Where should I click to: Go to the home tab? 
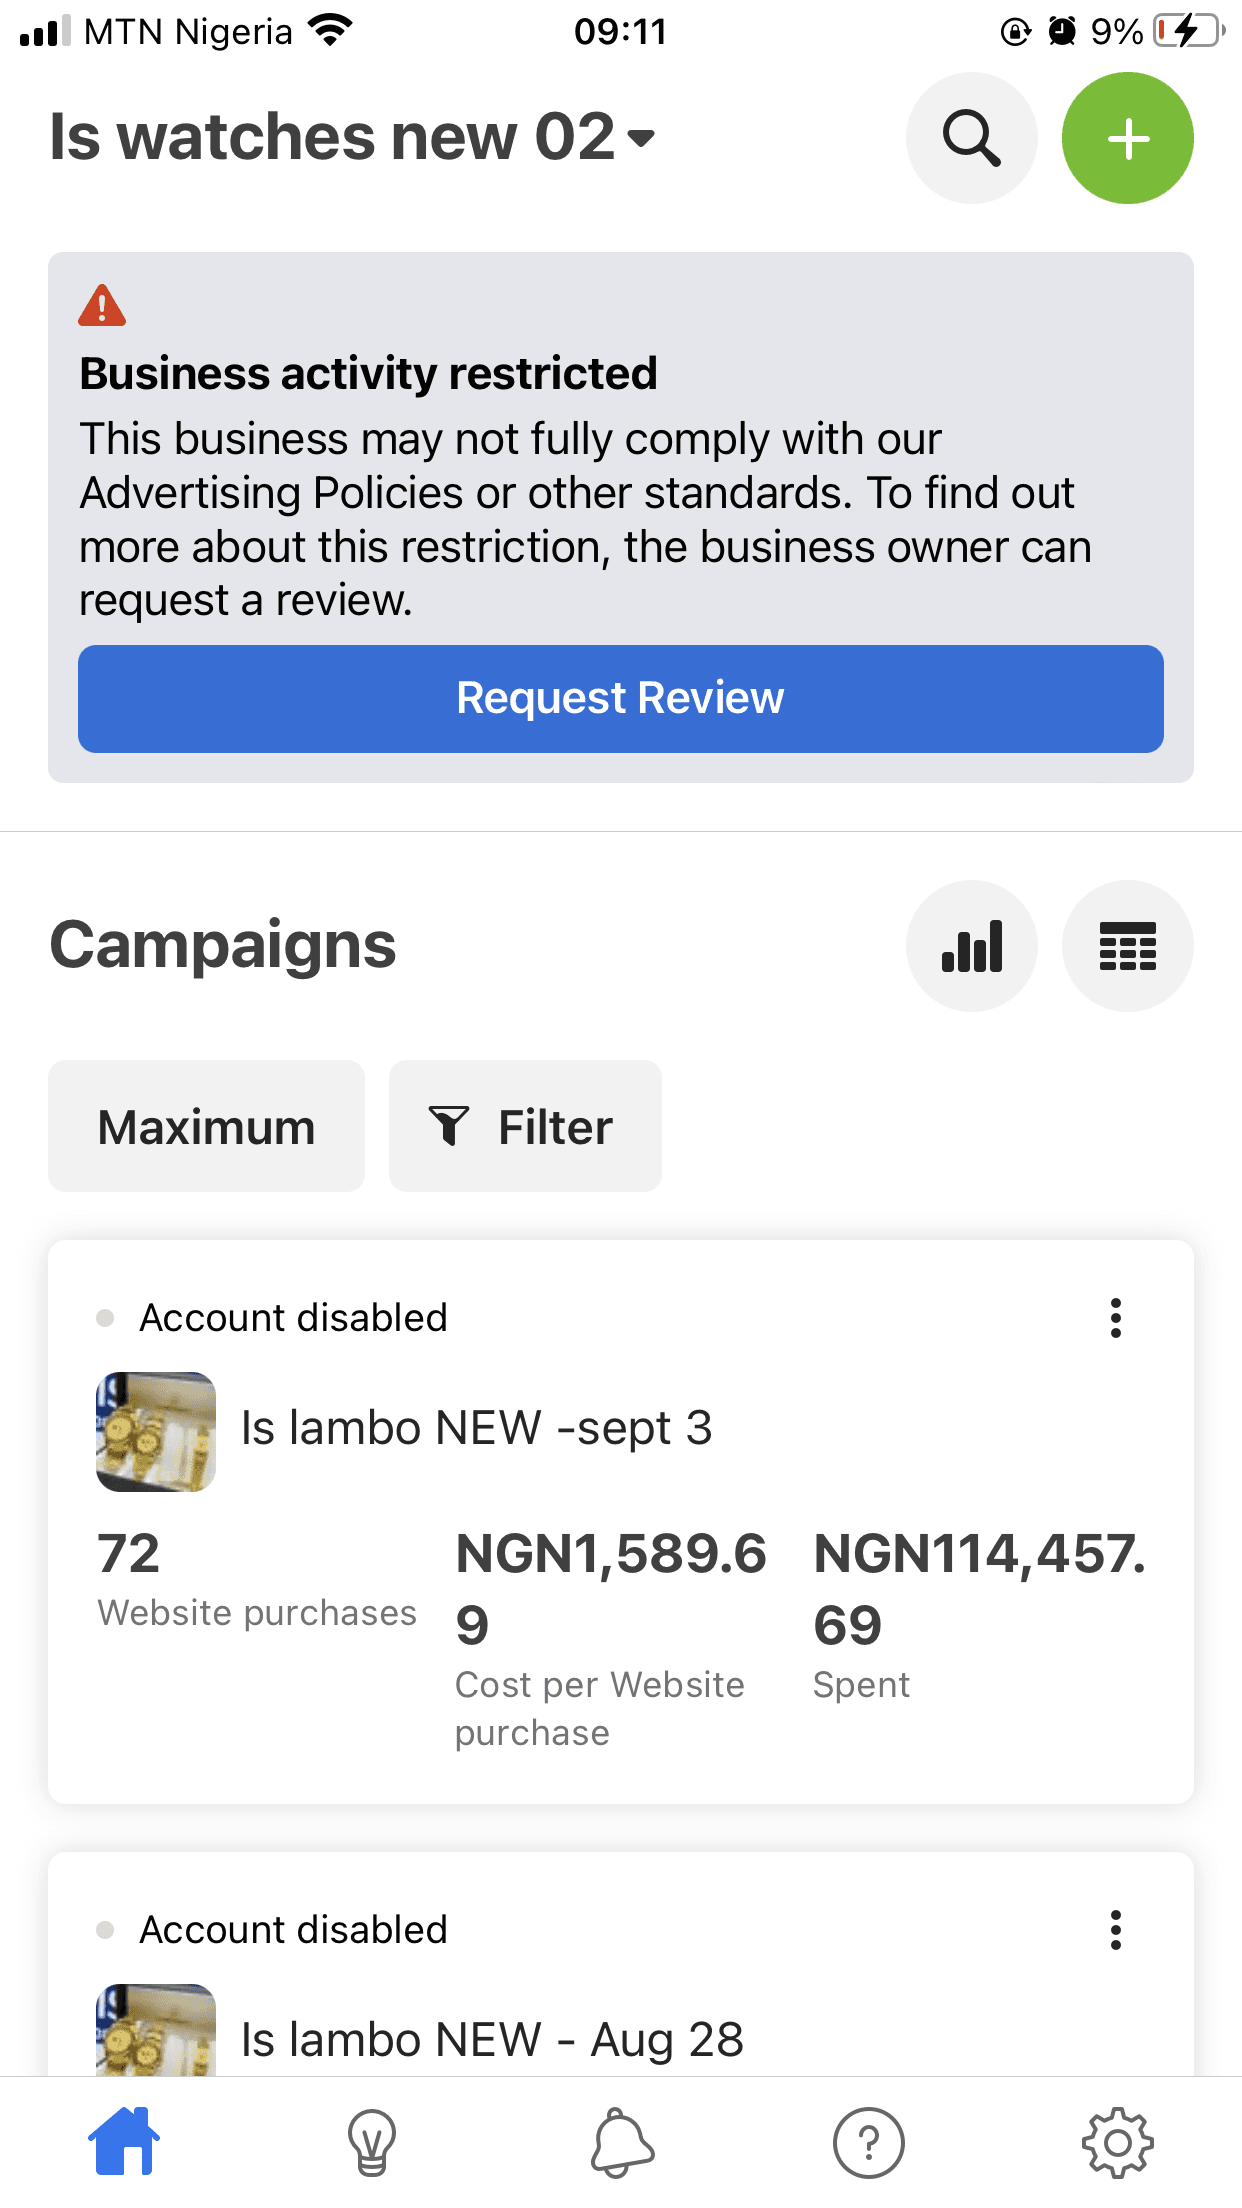[124, 2141]
